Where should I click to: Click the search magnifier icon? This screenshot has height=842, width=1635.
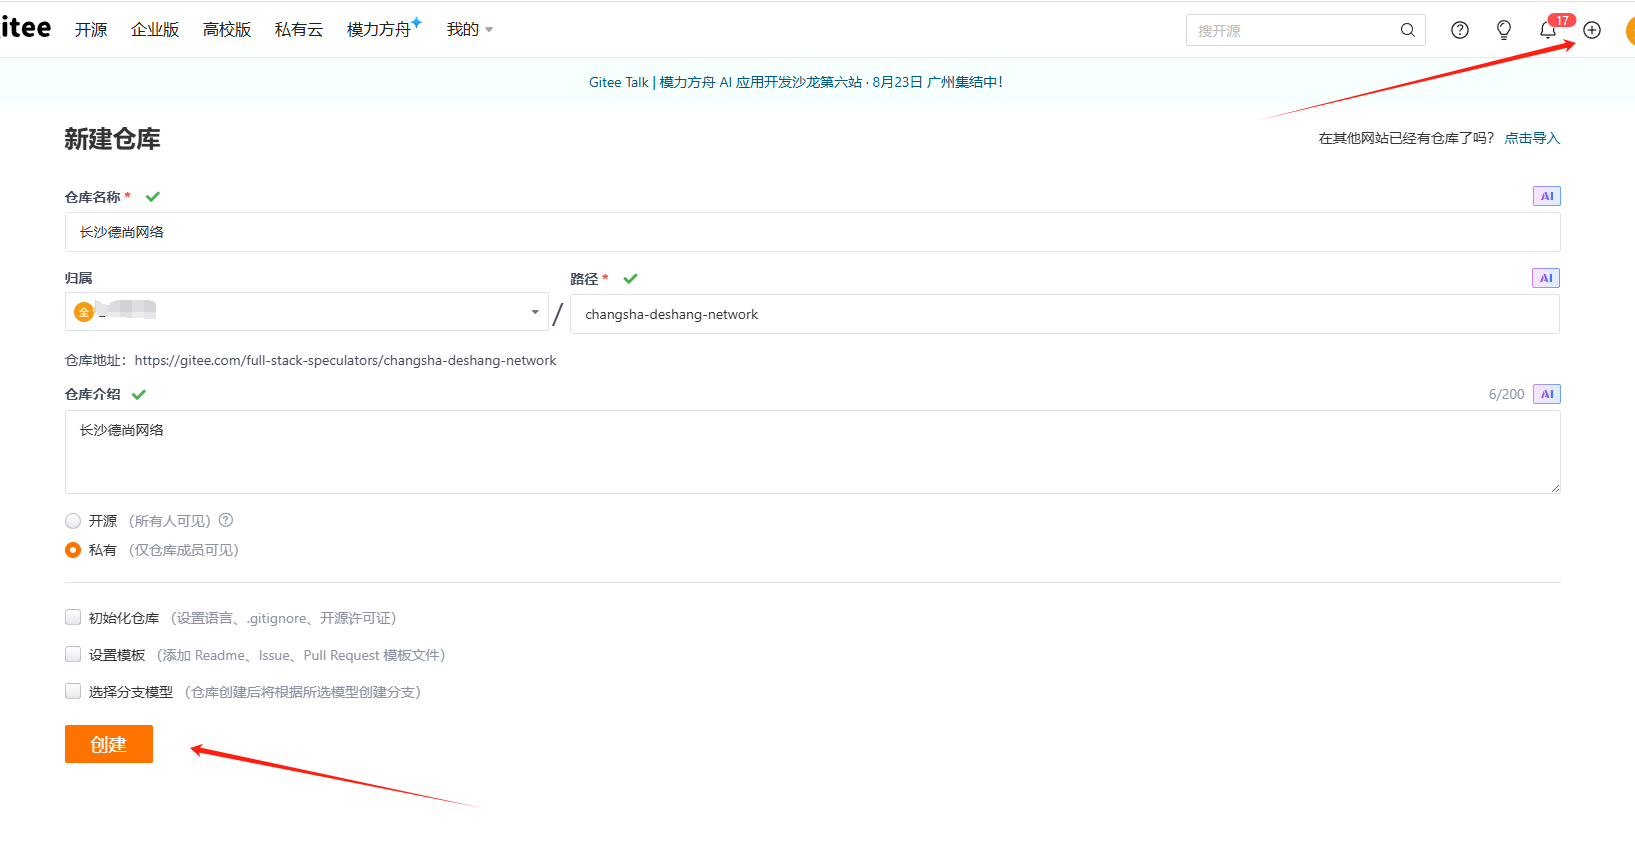click(x=1407, y=30)
